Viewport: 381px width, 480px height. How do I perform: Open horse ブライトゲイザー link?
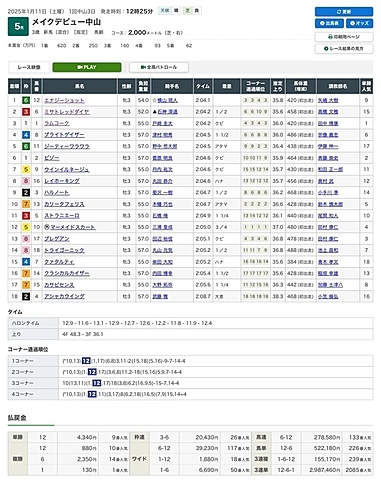[x=64, y=135]
